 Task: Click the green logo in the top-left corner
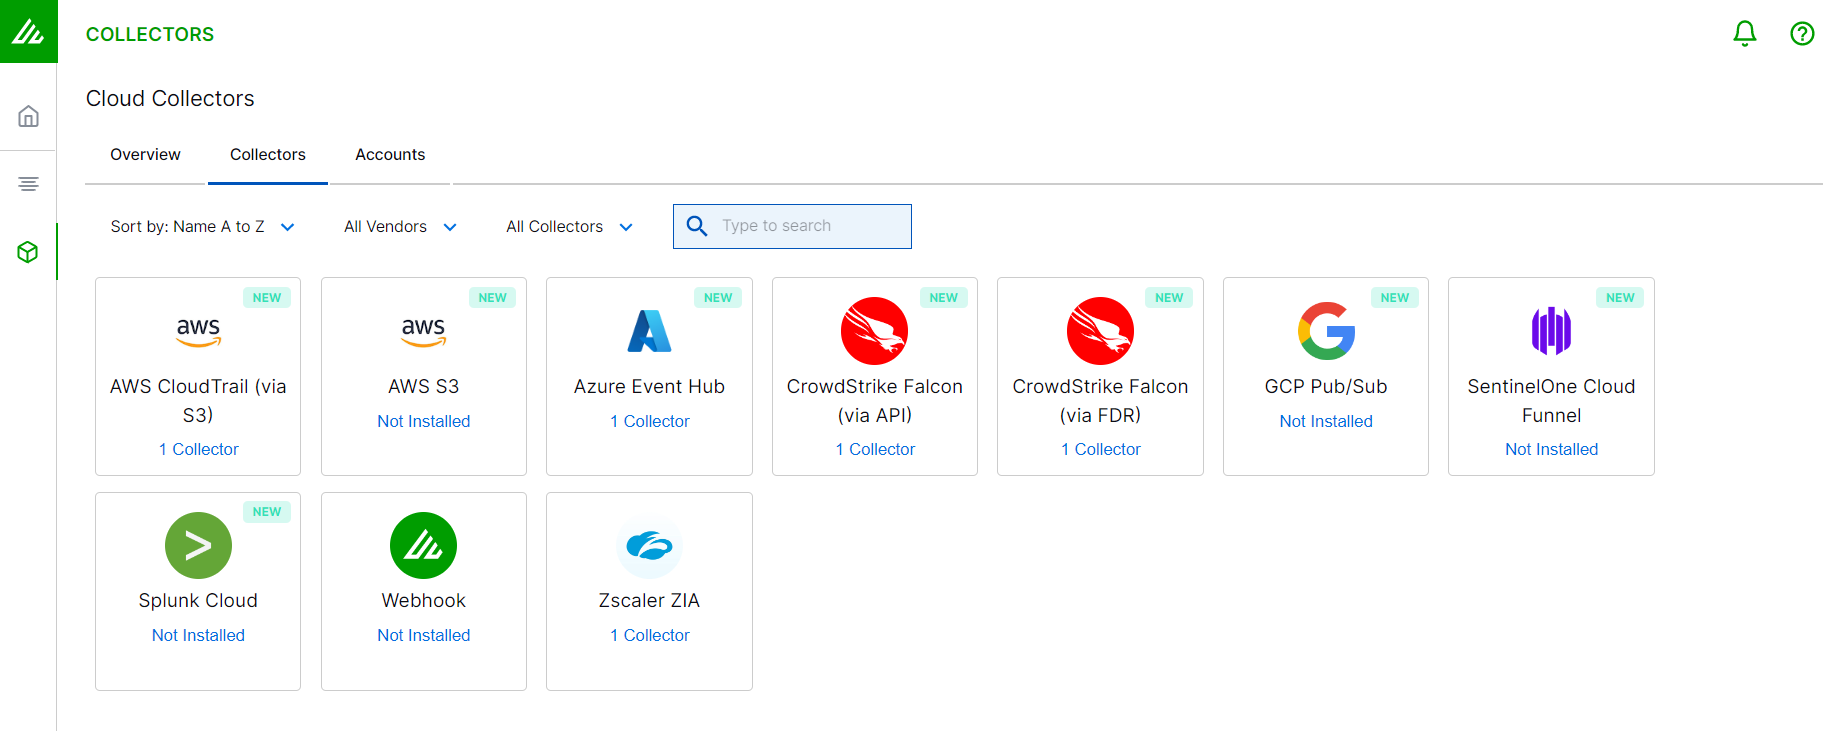click(x=28, y=32)
